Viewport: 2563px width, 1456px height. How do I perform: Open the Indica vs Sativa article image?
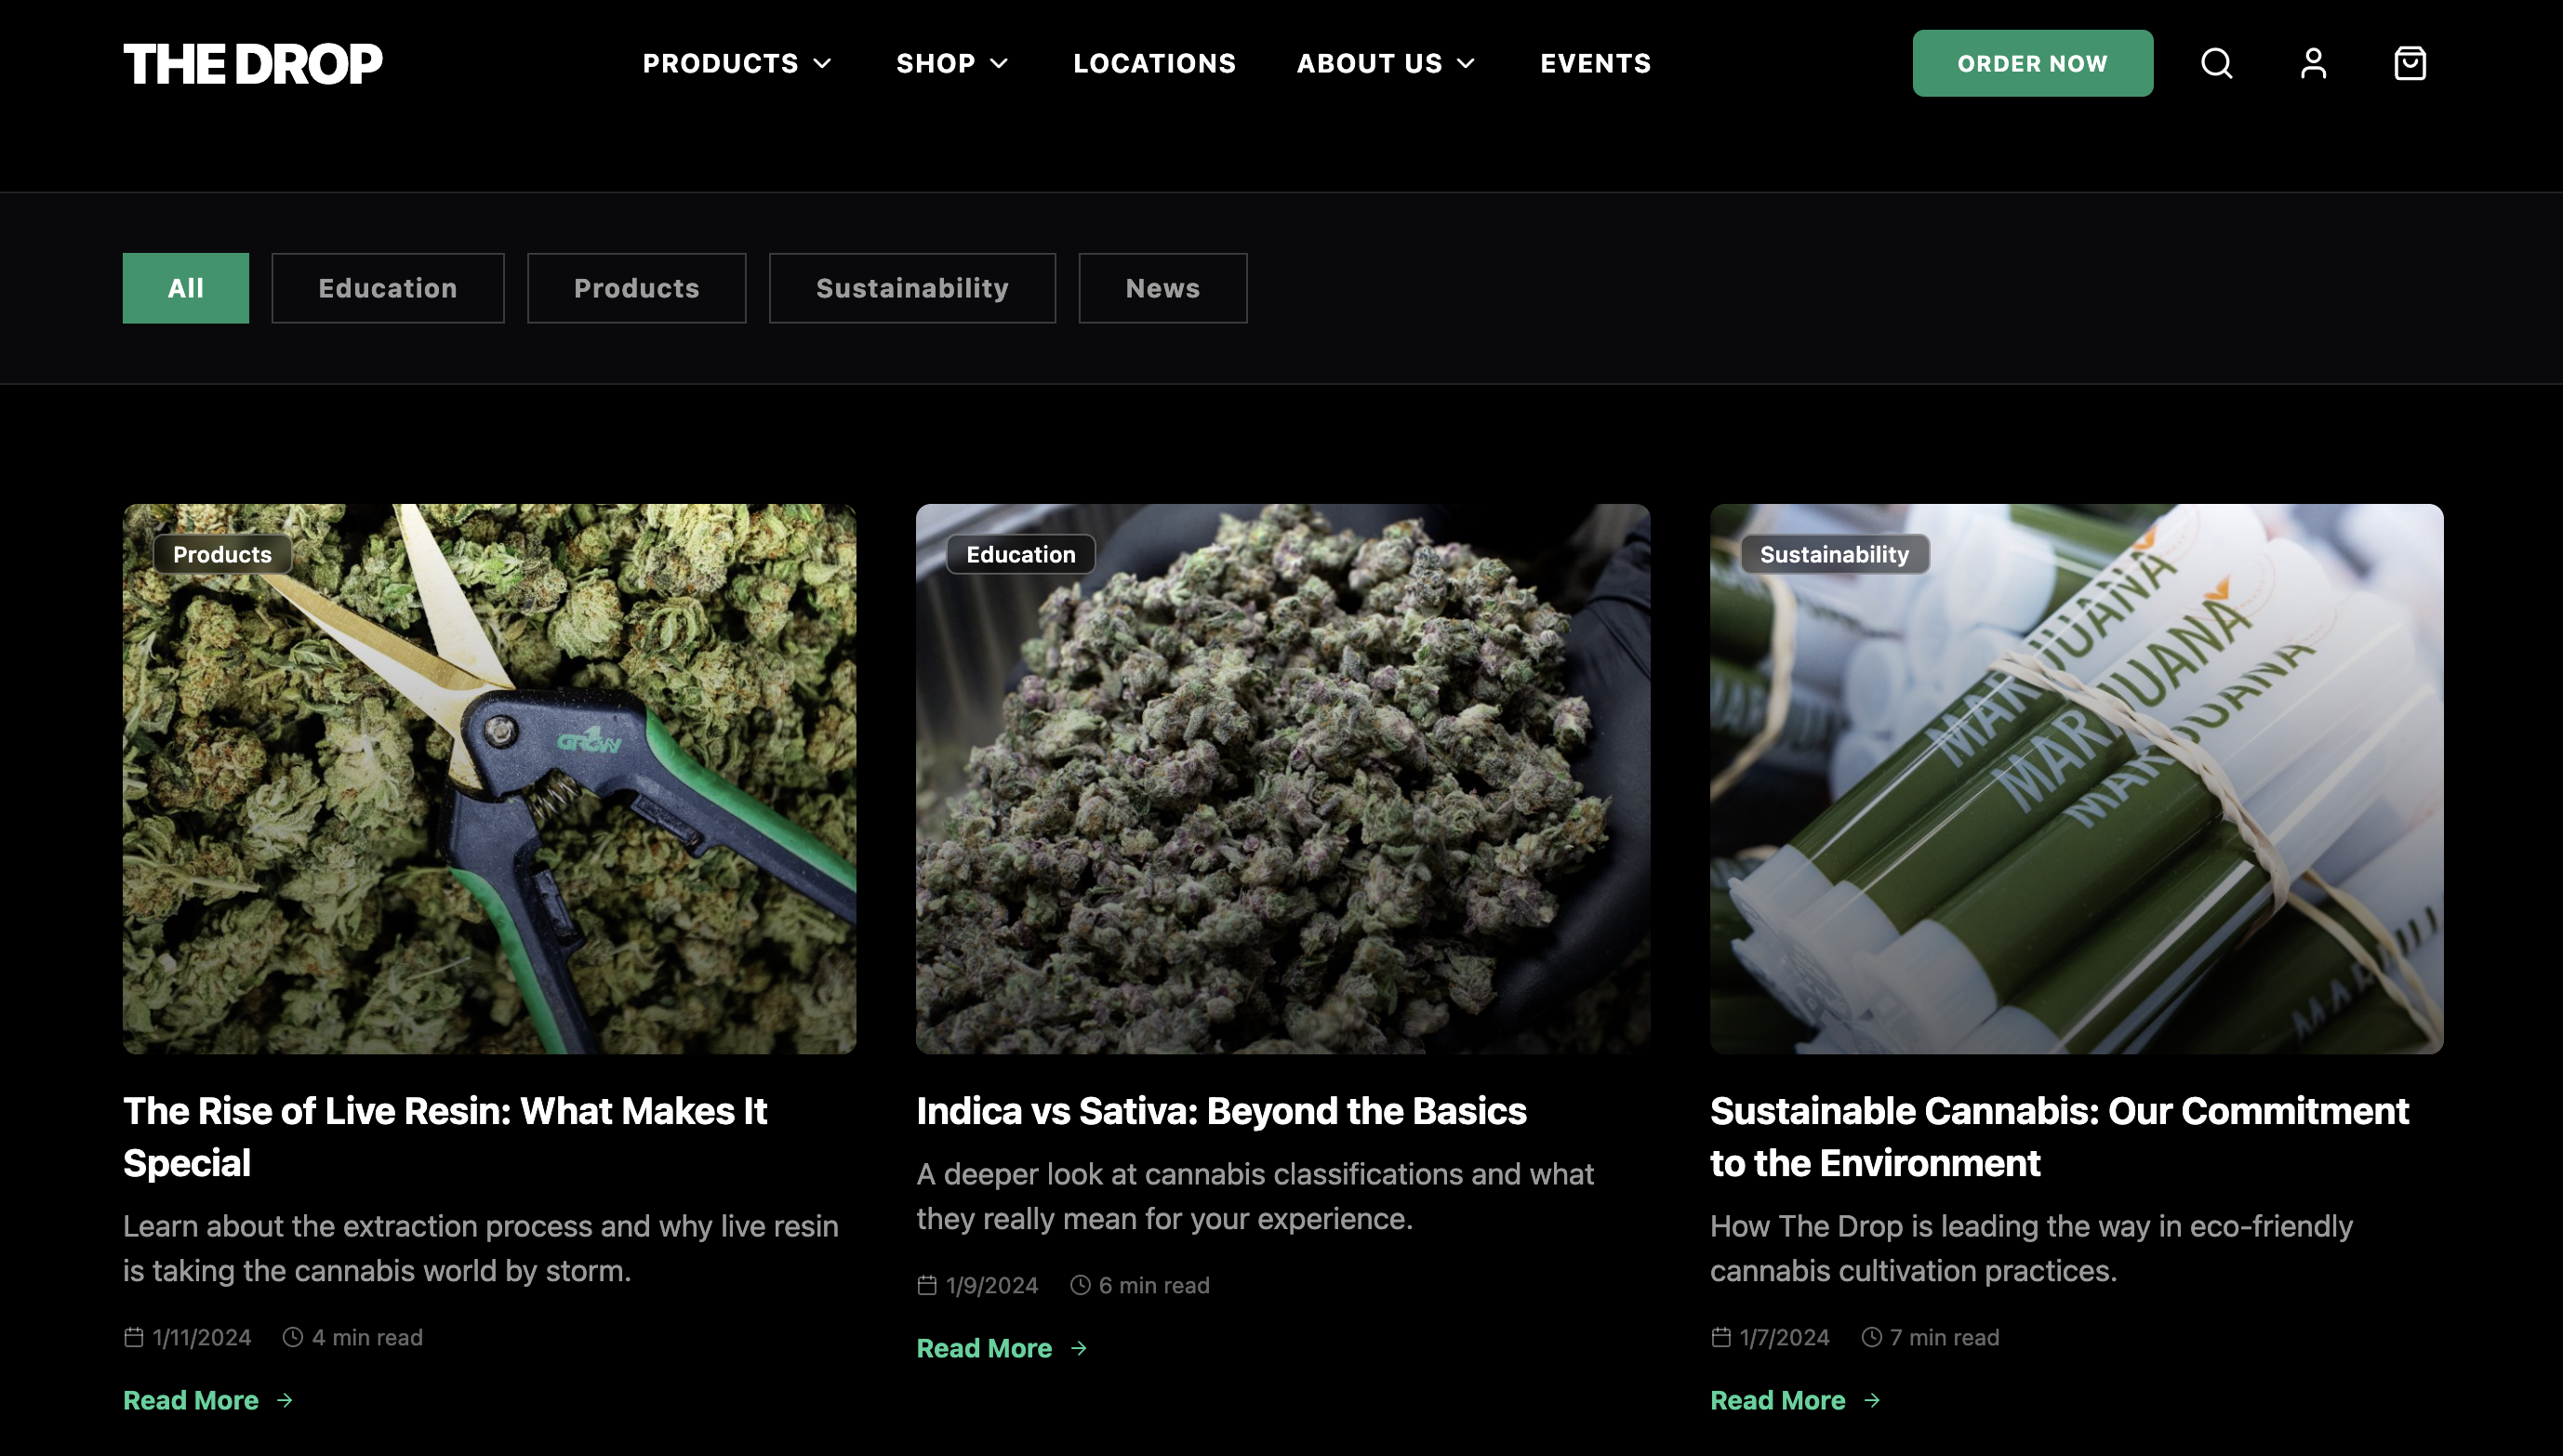click(x=1283, y=779)
